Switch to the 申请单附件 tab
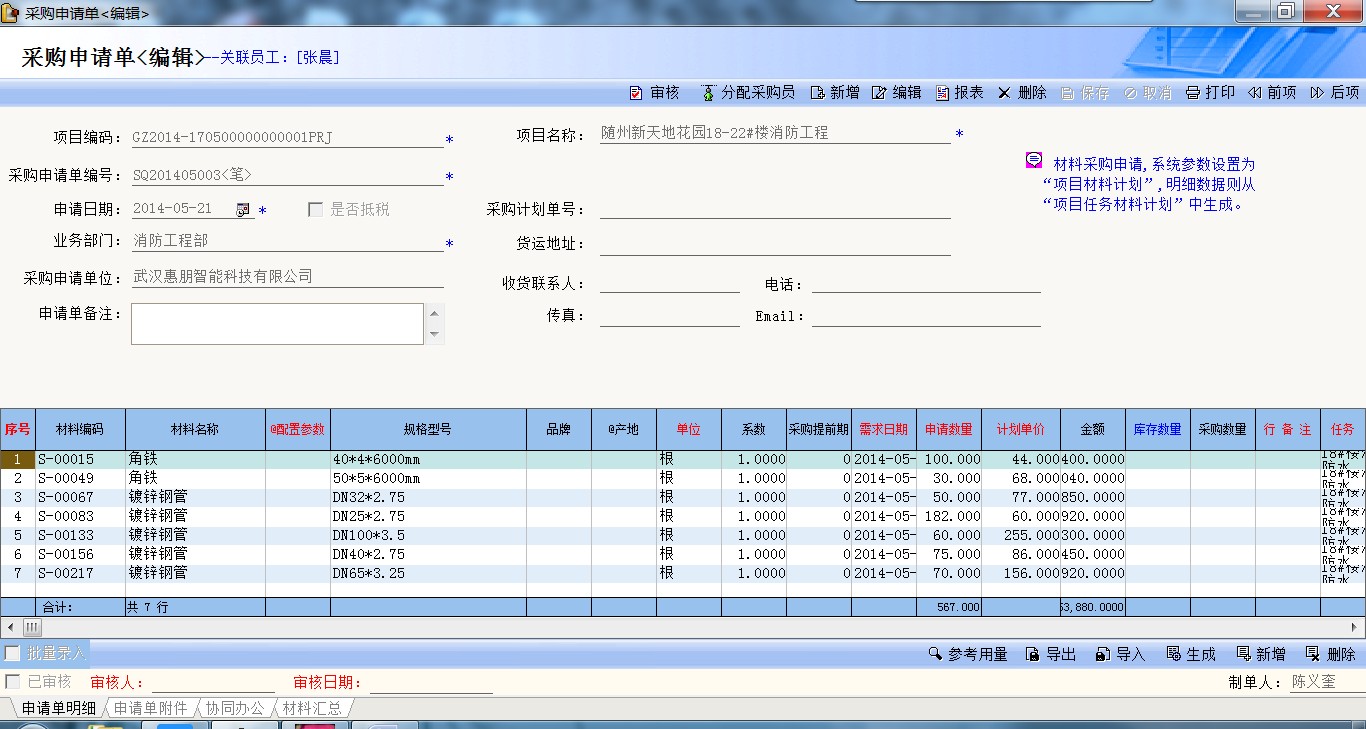This screenshot has width=1366, height=729. tap(150, 708)
